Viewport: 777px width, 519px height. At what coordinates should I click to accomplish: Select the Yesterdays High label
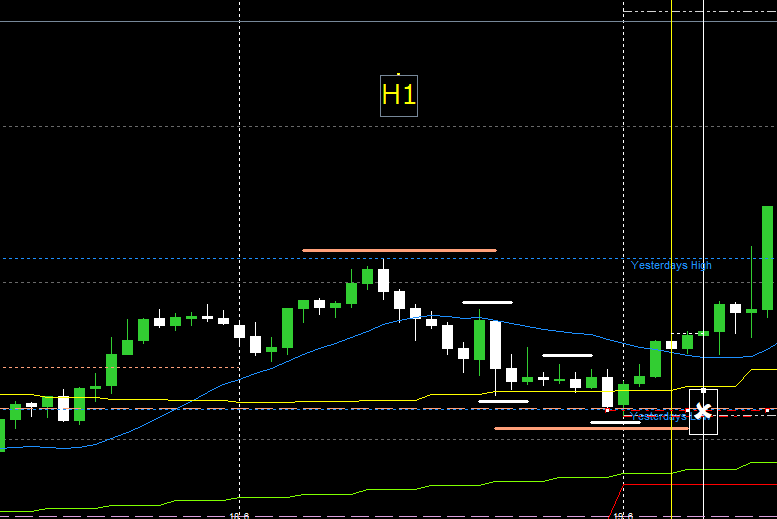click(671, 266)
